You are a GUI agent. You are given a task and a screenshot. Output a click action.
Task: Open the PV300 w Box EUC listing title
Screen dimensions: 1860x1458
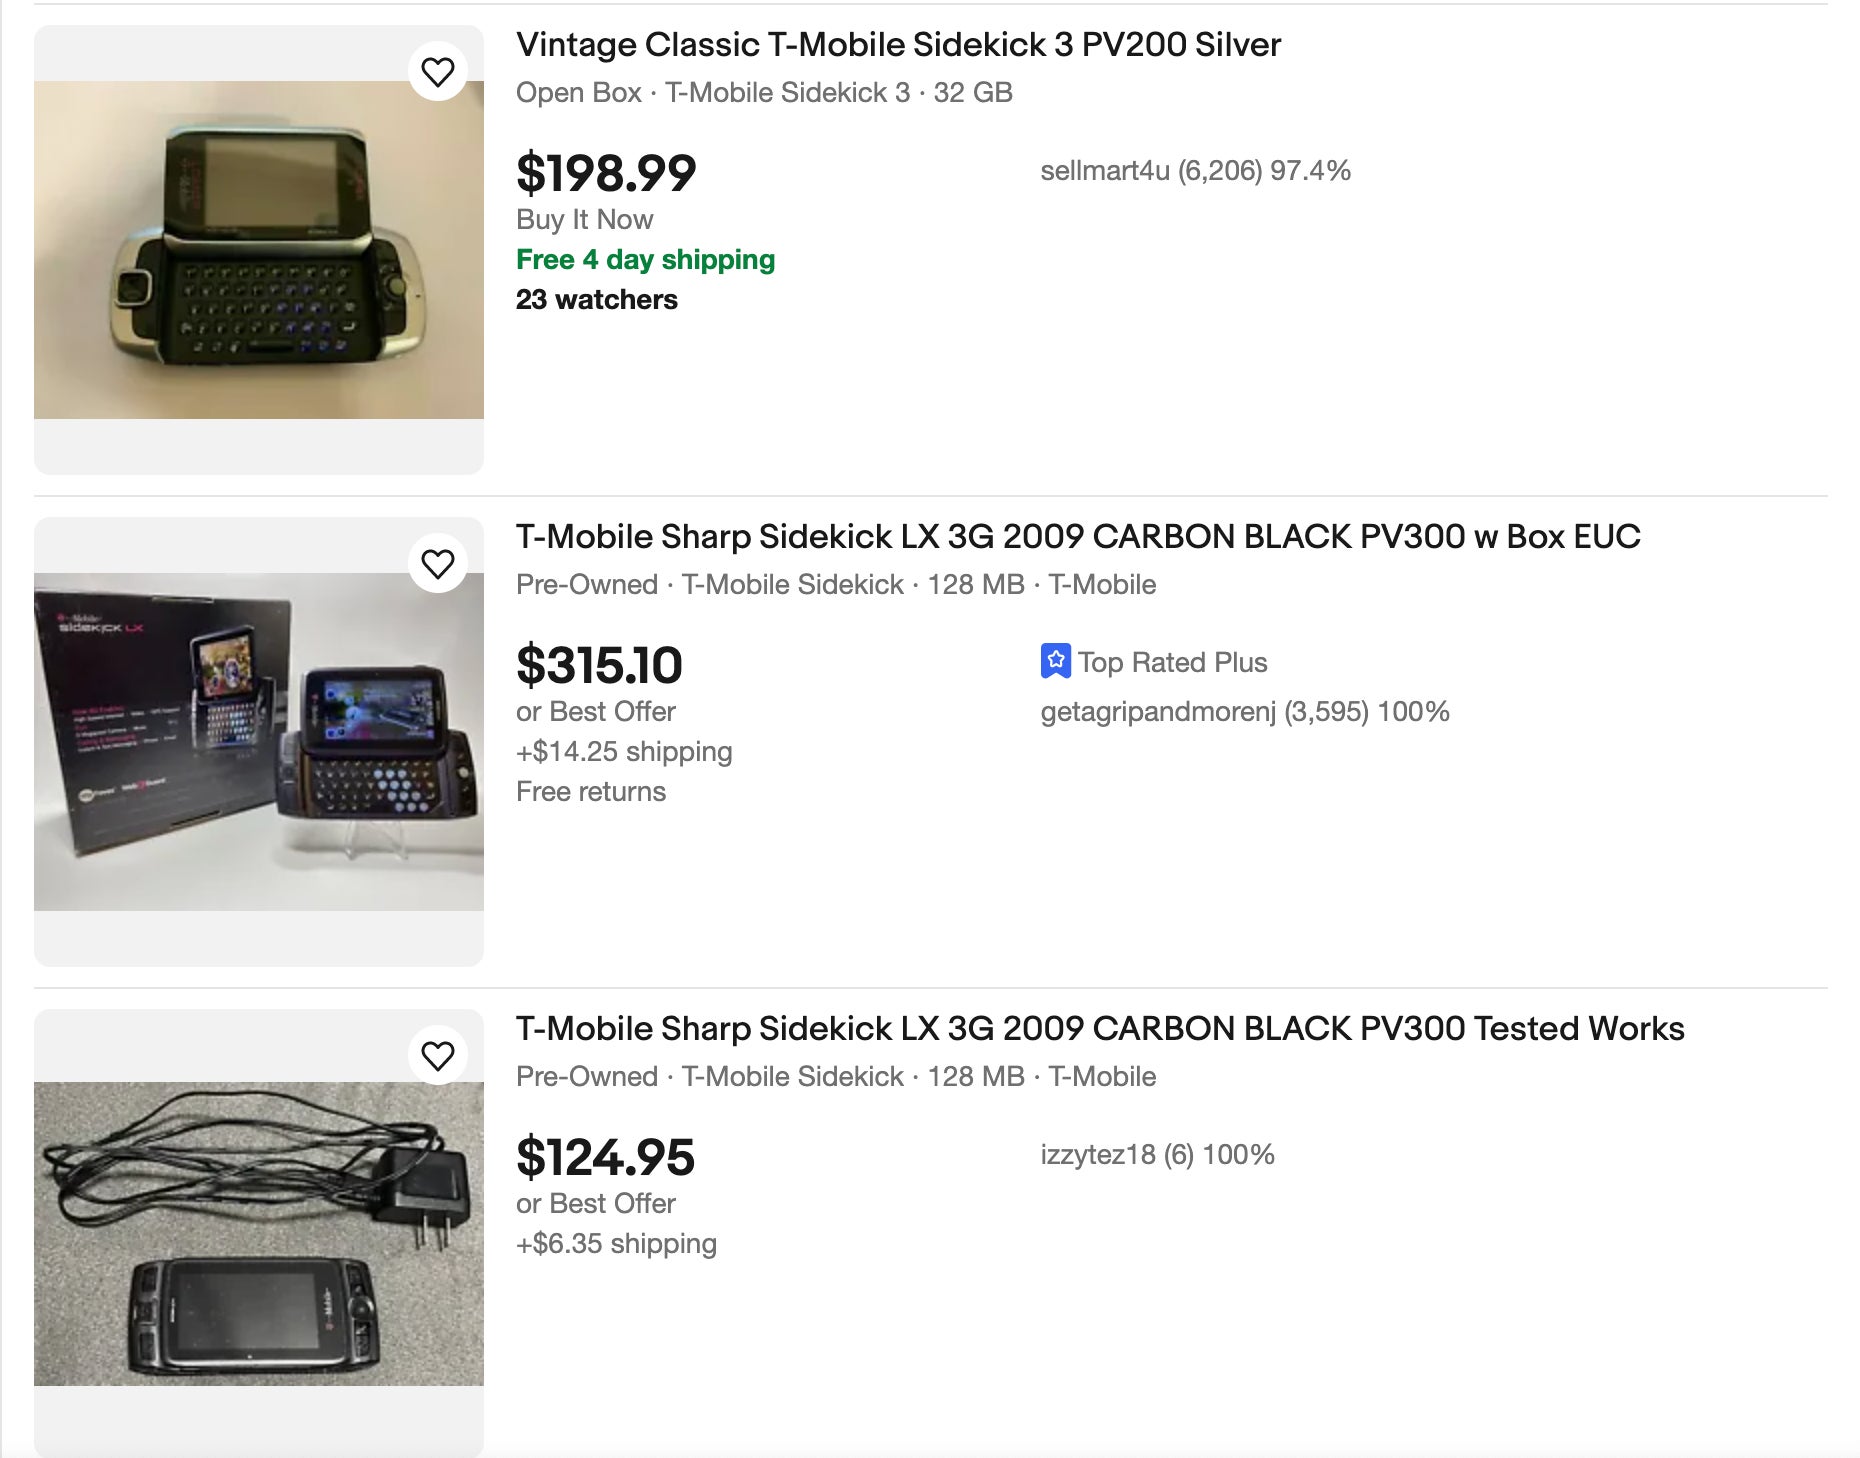point(1078,537)
